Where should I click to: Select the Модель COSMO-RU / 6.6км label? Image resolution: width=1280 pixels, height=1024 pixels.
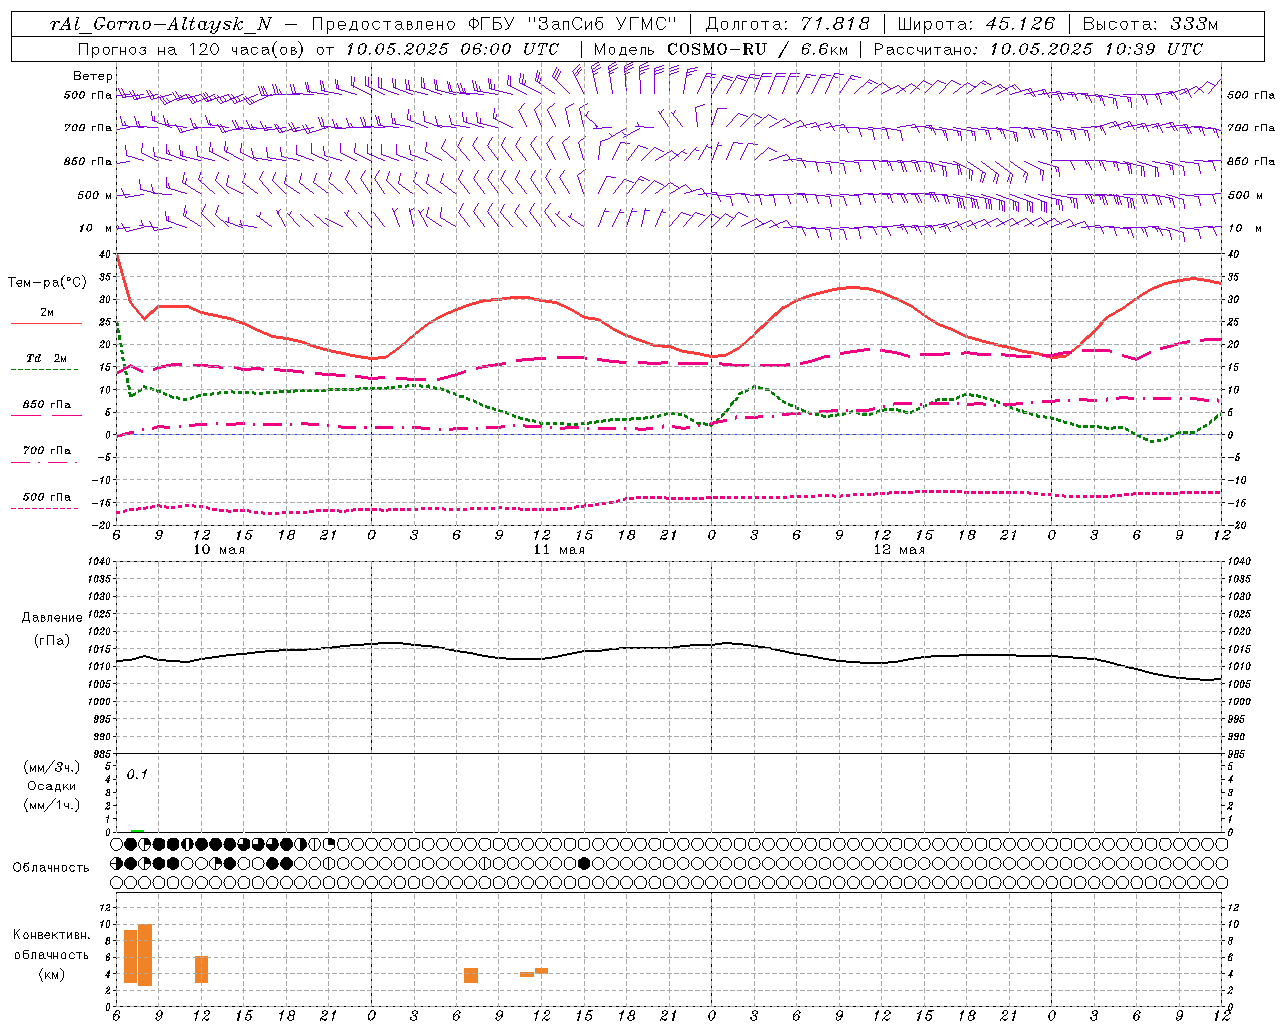[x=719, y=49]
